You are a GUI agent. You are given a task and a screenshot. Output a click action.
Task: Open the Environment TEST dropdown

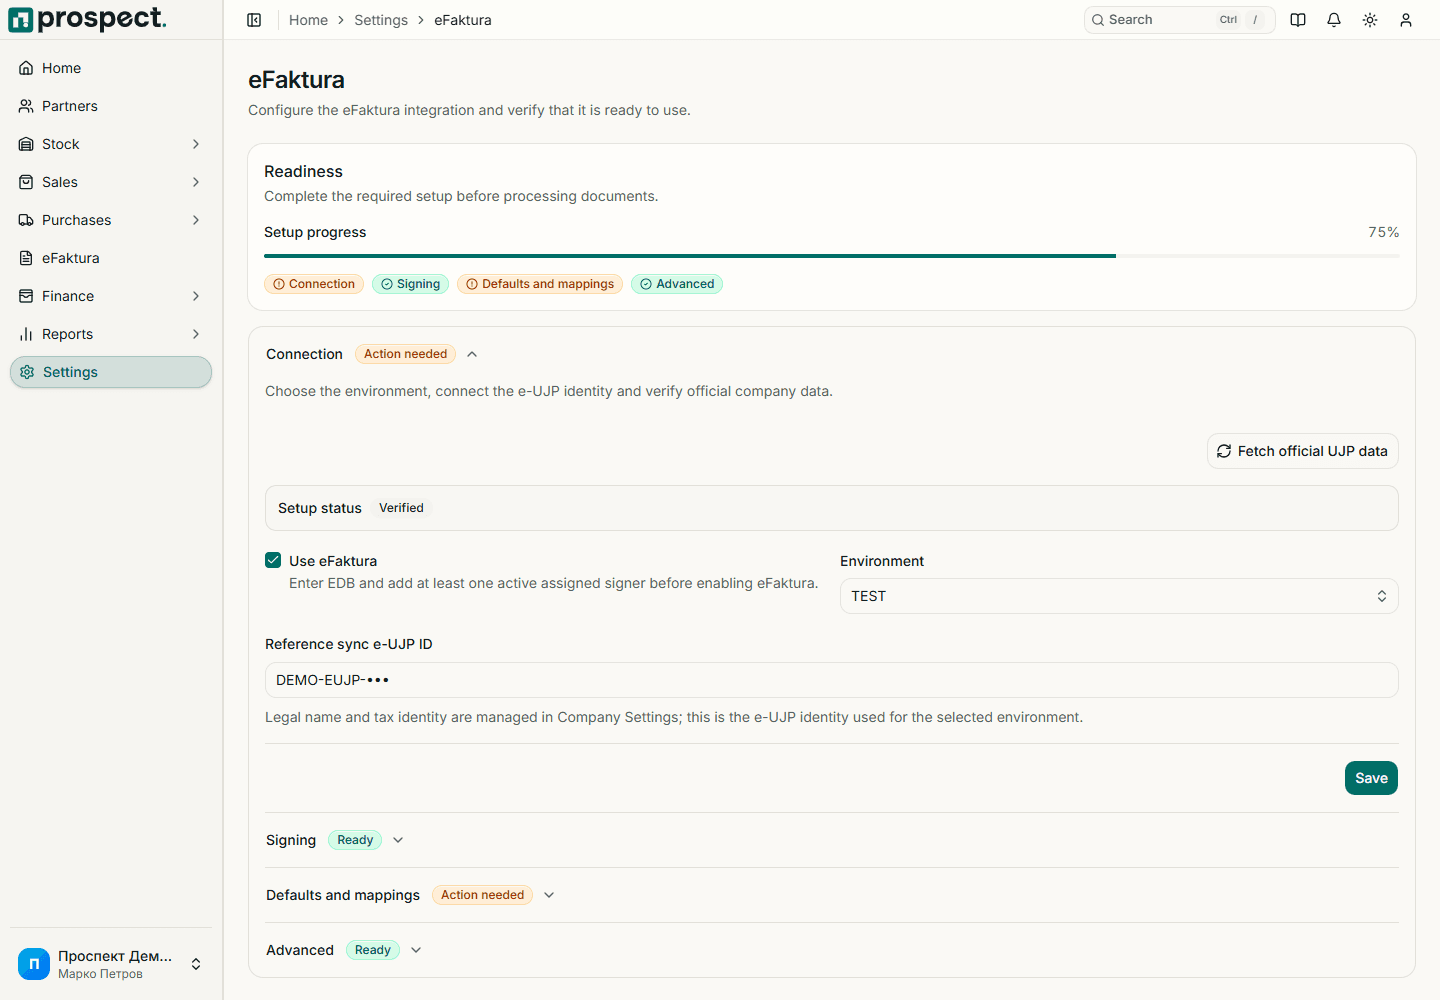[1119, 596]
